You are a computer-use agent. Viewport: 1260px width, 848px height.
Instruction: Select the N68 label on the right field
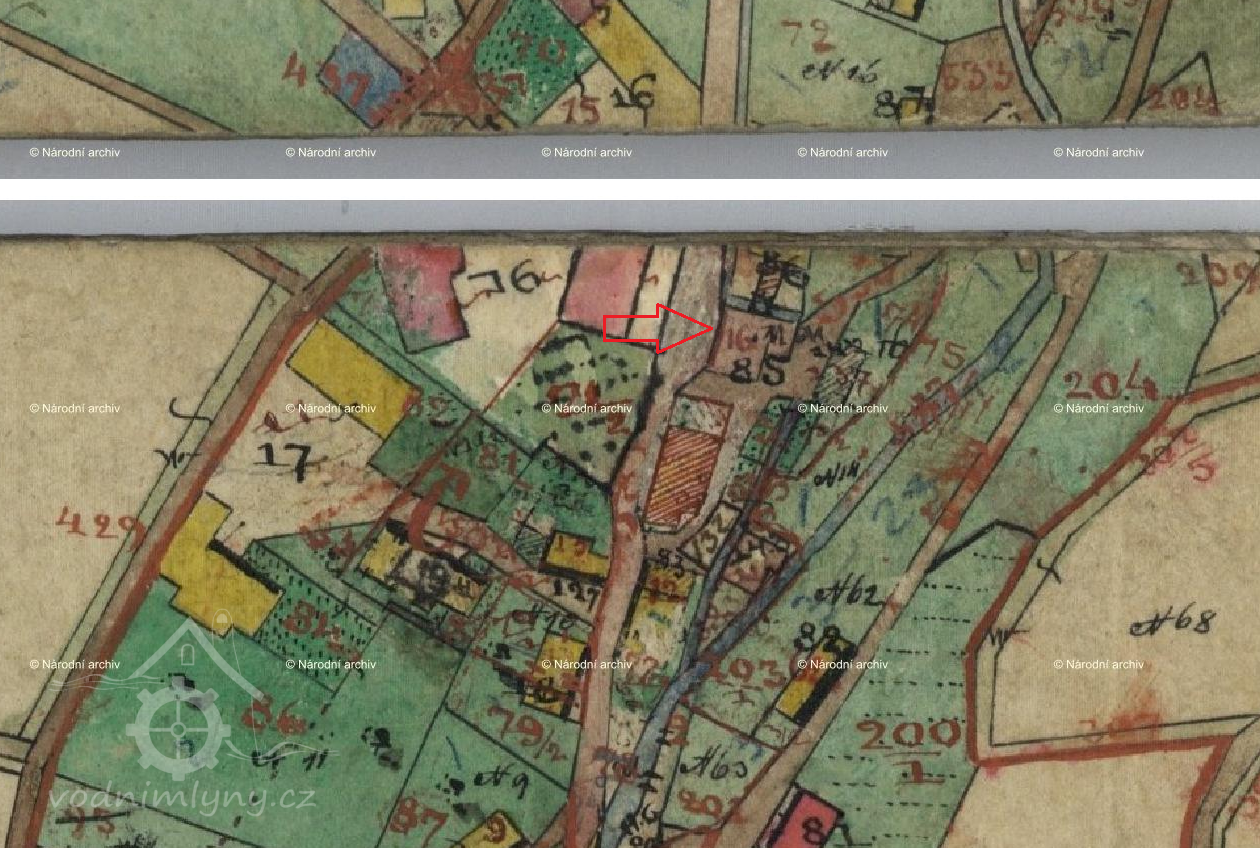click(x=1174, y=624)
